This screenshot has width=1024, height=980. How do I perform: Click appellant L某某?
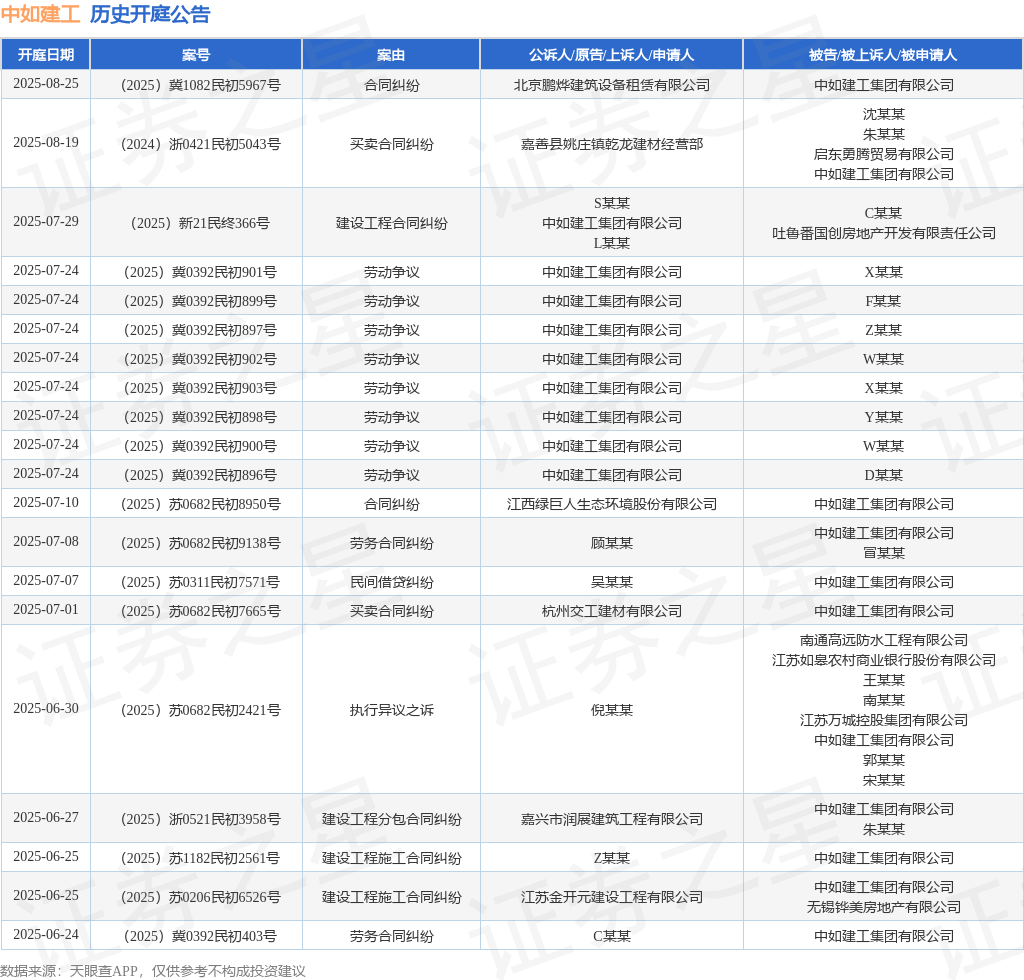click(x=611, y=243)
